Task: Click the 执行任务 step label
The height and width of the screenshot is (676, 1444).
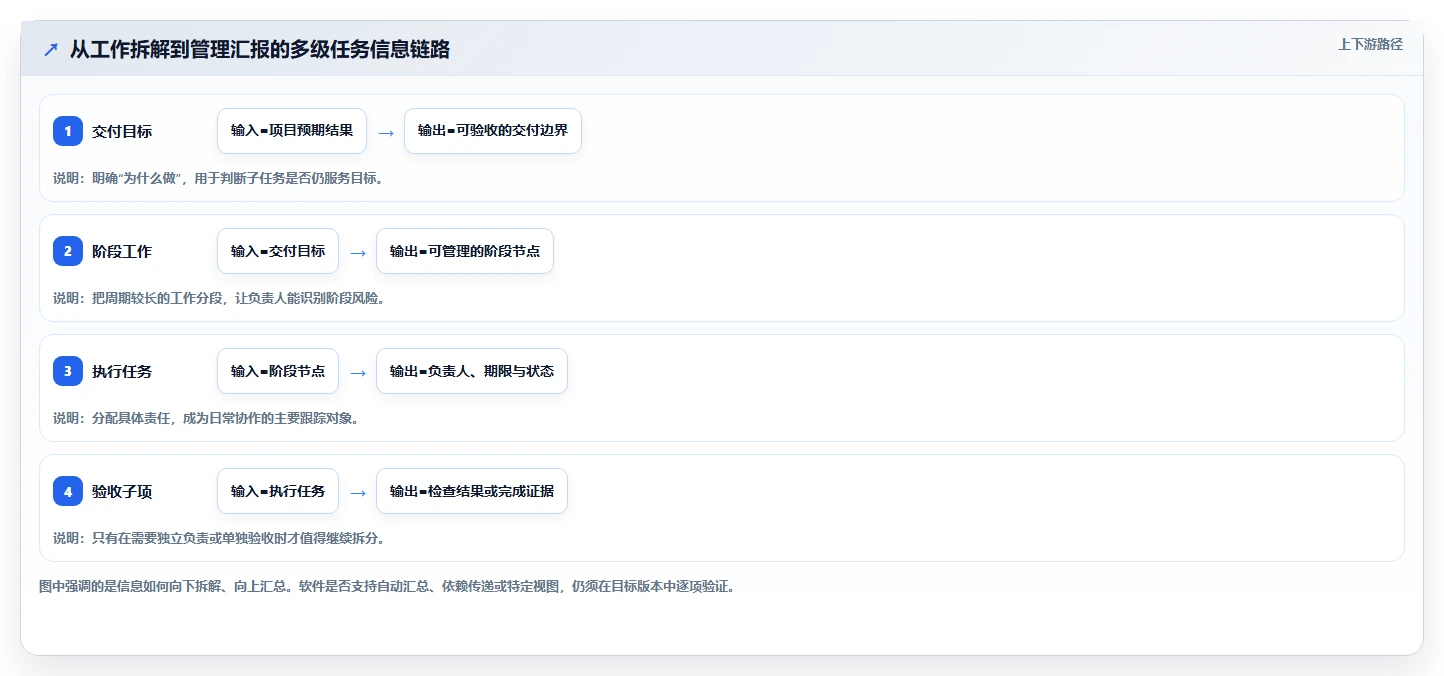Action: pyautogui.click(x=122, y=371)
